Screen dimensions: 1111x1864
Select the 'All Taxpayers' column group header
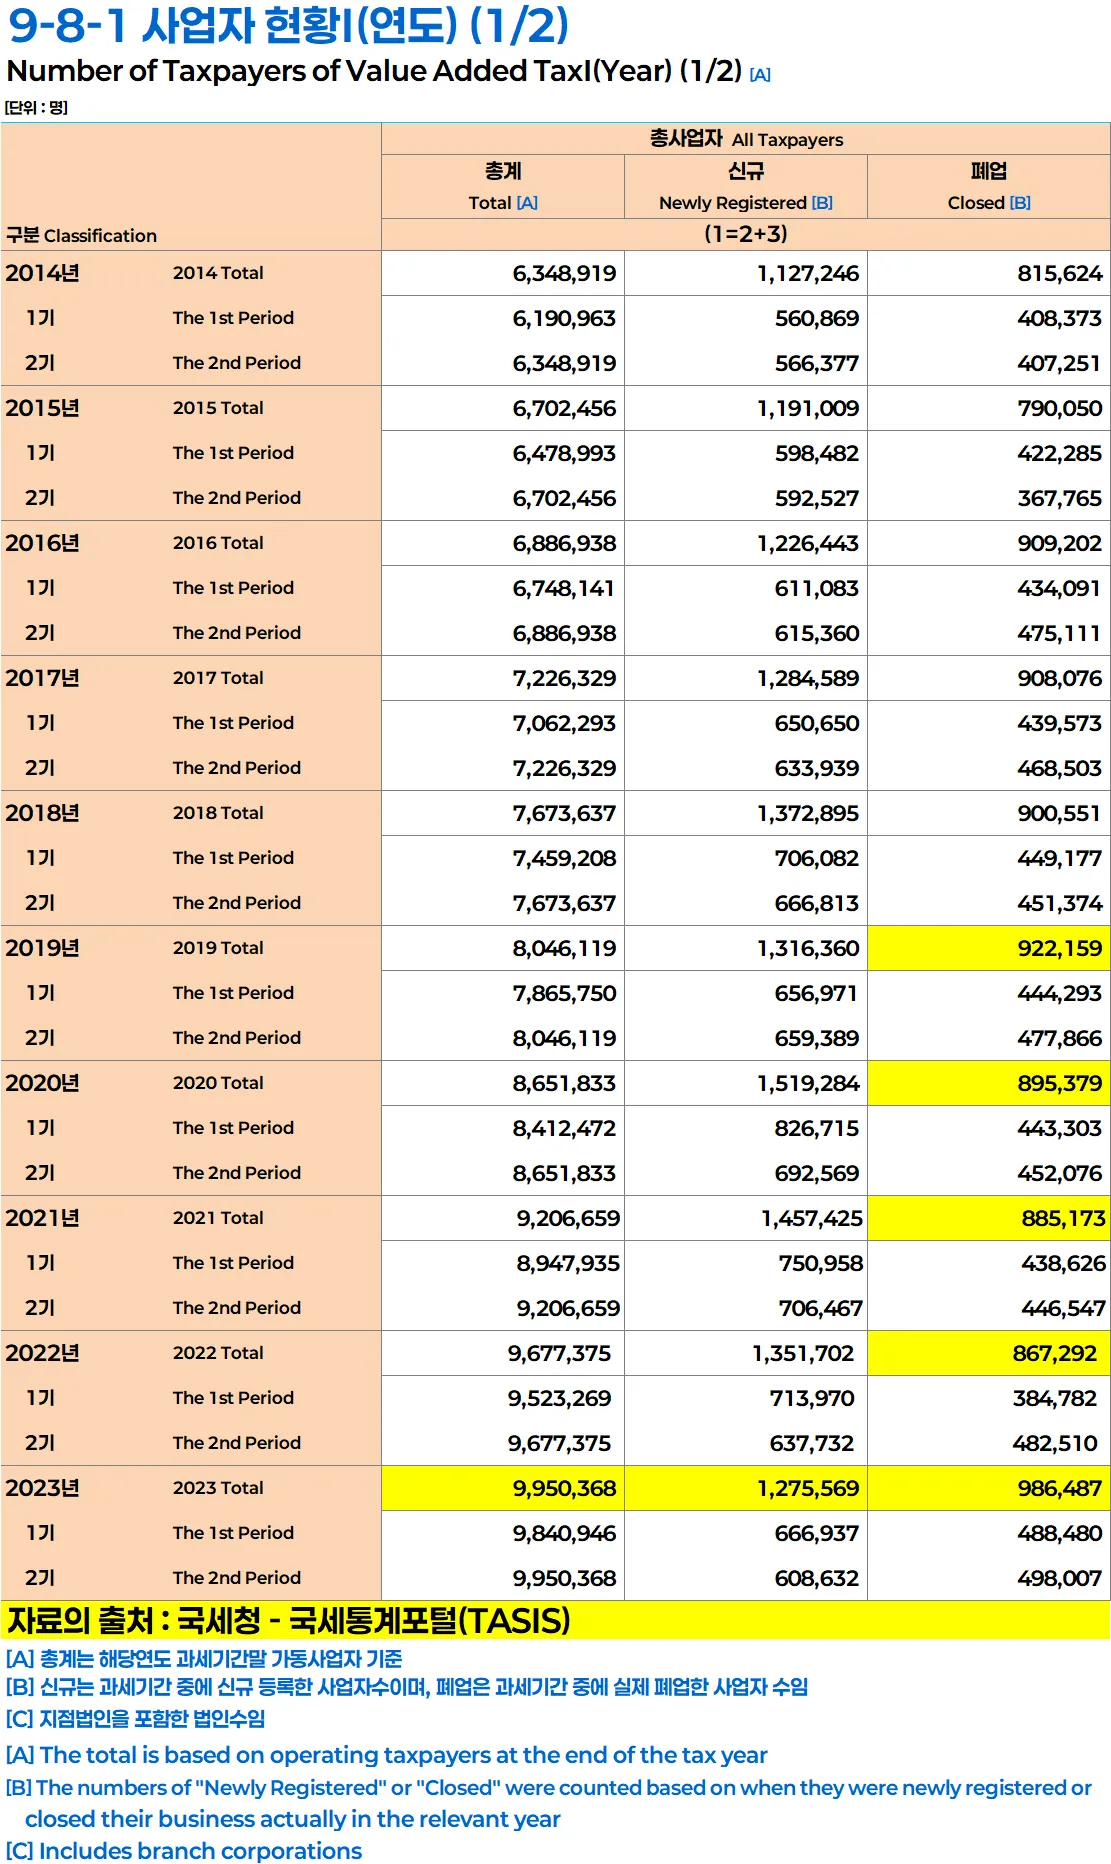(746, 139)
